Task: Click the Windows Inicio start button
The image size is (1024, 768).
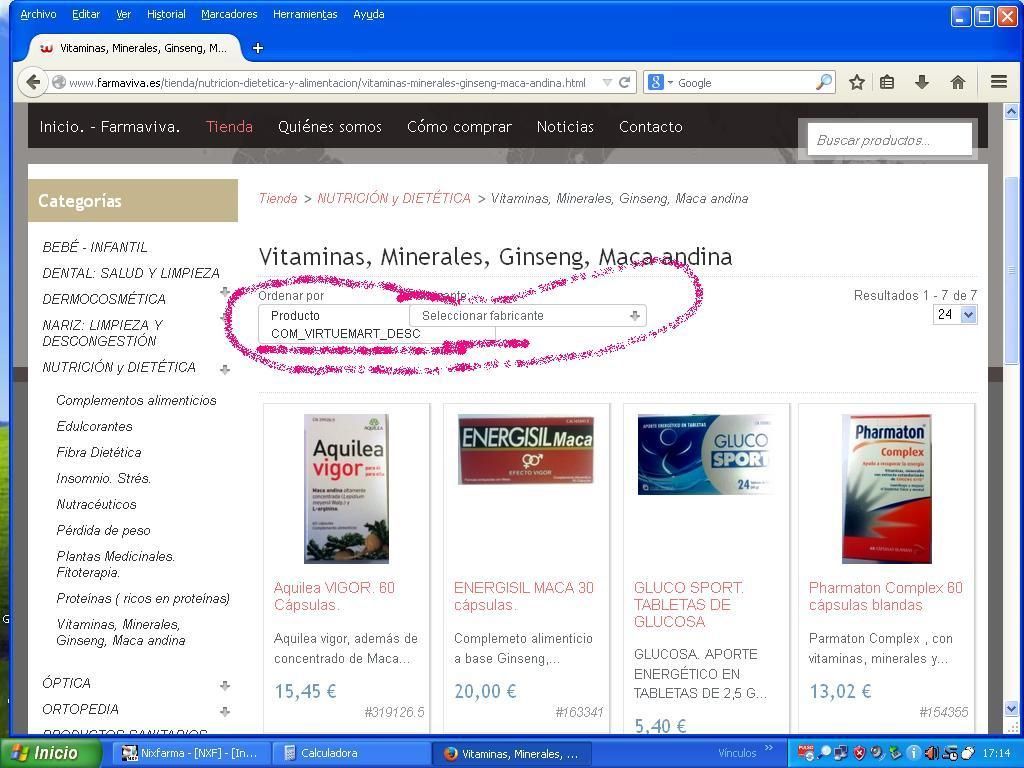Action: click(51, 753)
